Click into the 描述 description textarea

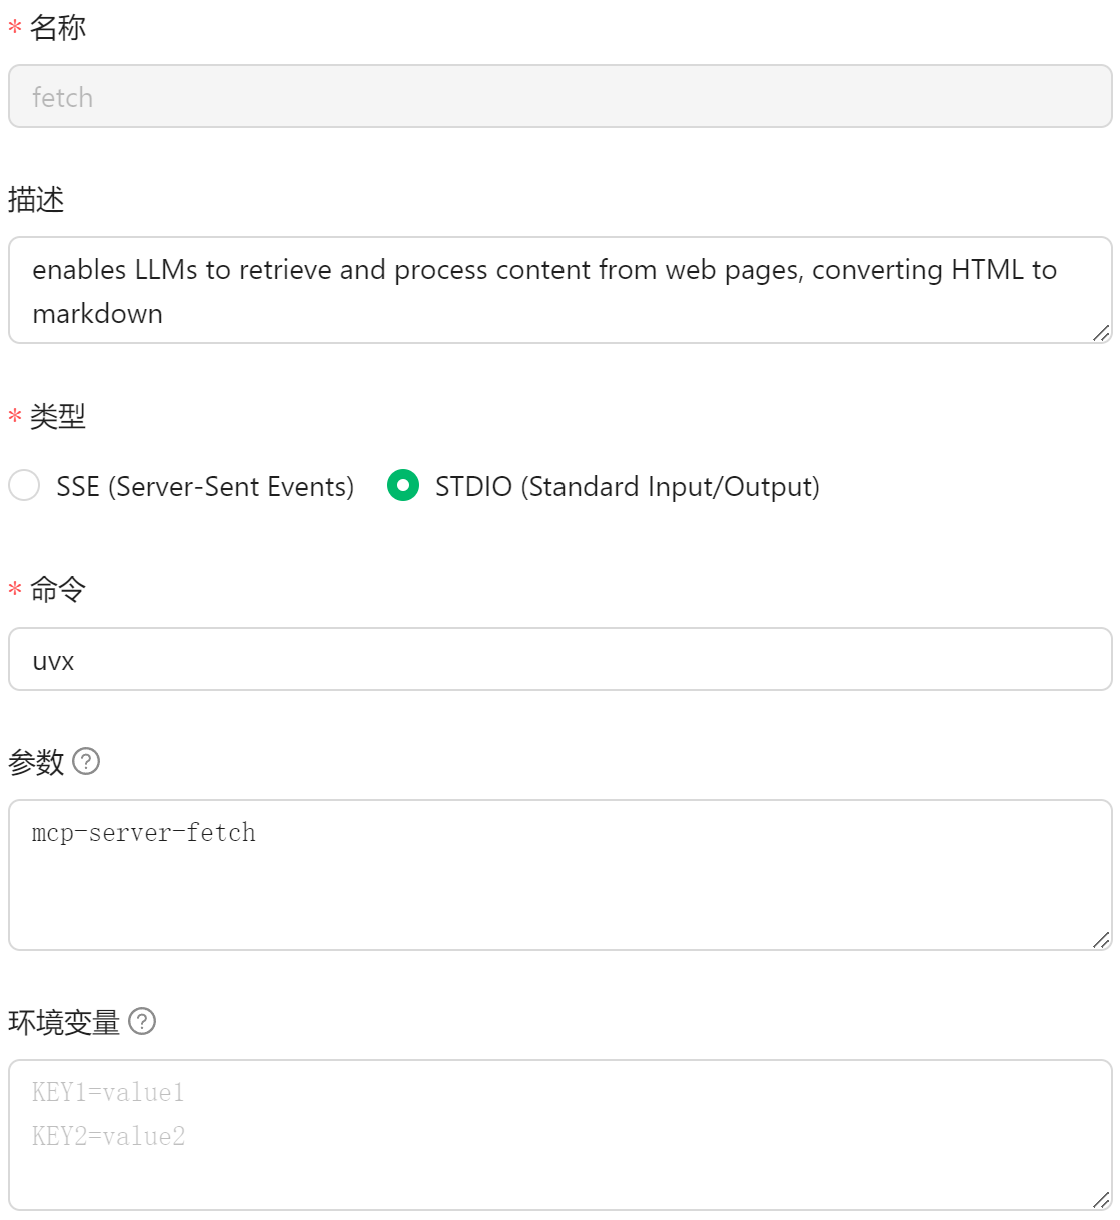(x=560, y=291)
